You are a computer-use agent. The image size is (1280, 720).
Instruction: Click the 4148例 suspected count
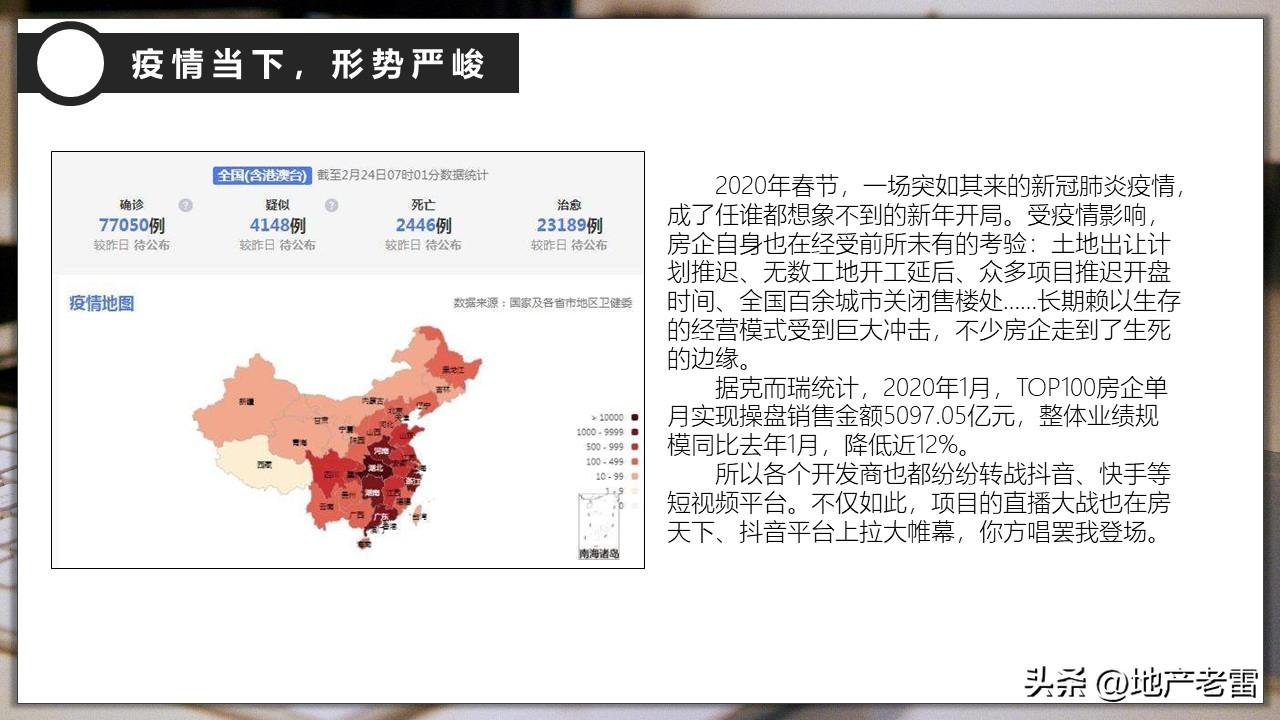coord(277,226)
